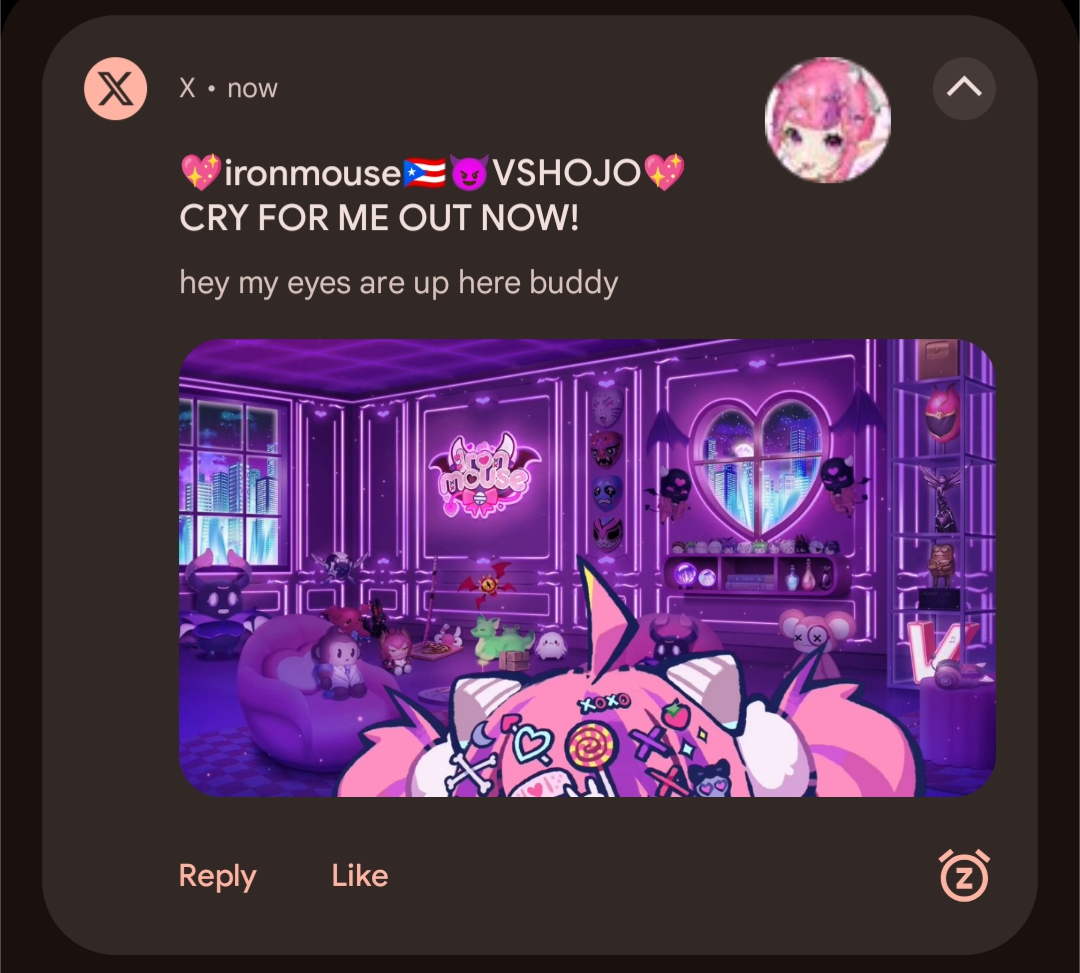Click the heart-shaped window in image
Viewport: 1080px width, 973px height.
pyautogui.click(x=760, y=468)
